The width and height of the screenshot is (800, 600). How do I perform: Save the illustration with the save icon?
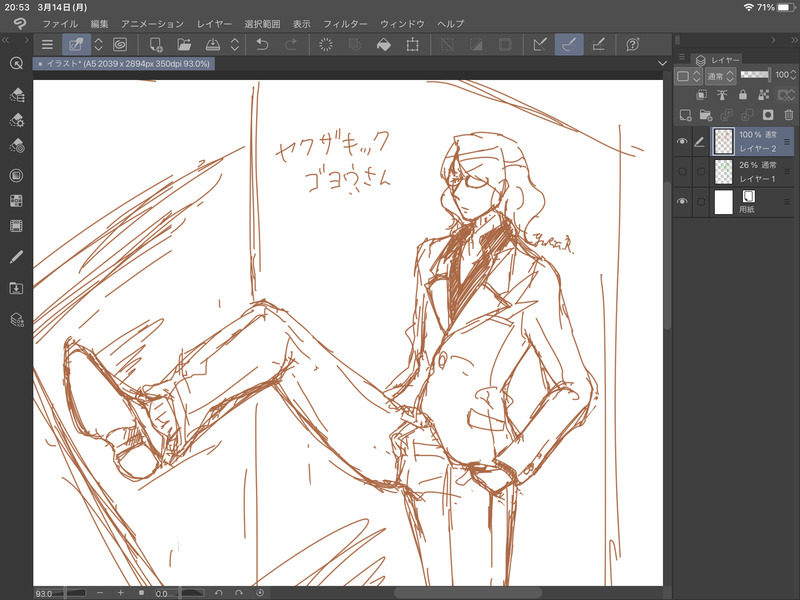(213, 44)
